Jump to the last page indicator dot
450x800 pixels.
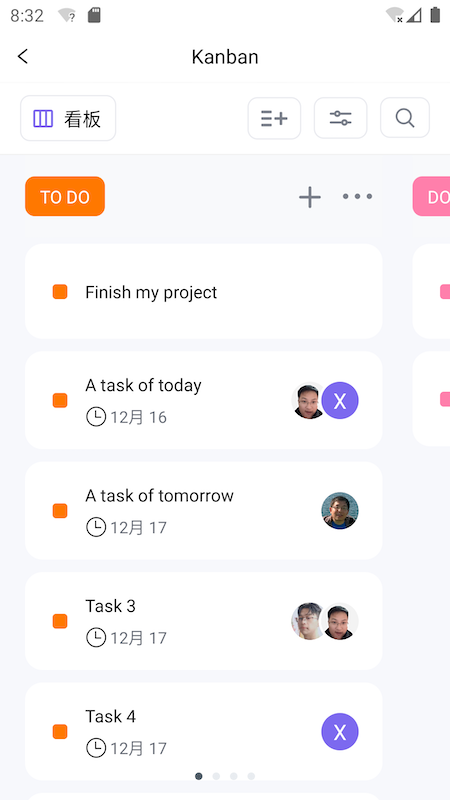[x=251, y=777]
